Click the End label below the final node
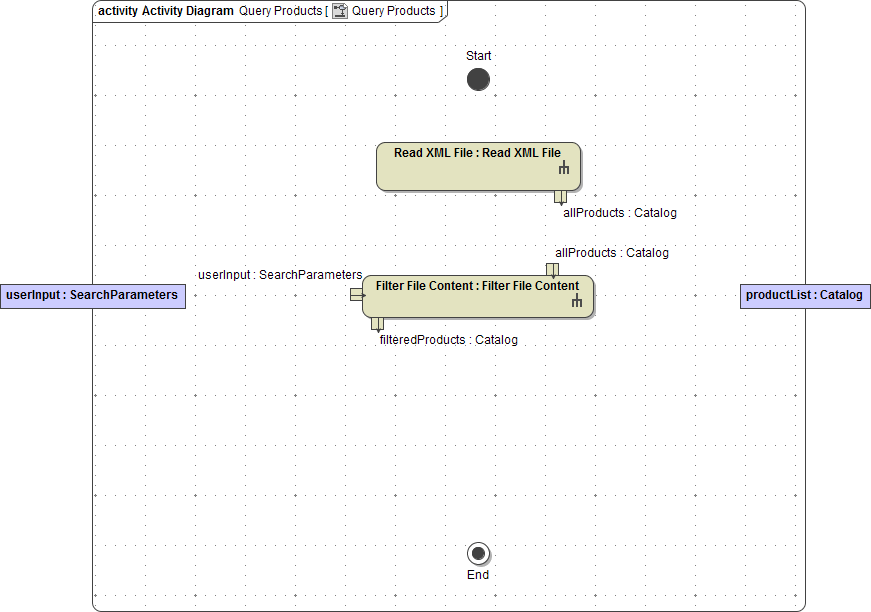Image resolution: width=871 pixels, height=612 pixels. [478, 574]
